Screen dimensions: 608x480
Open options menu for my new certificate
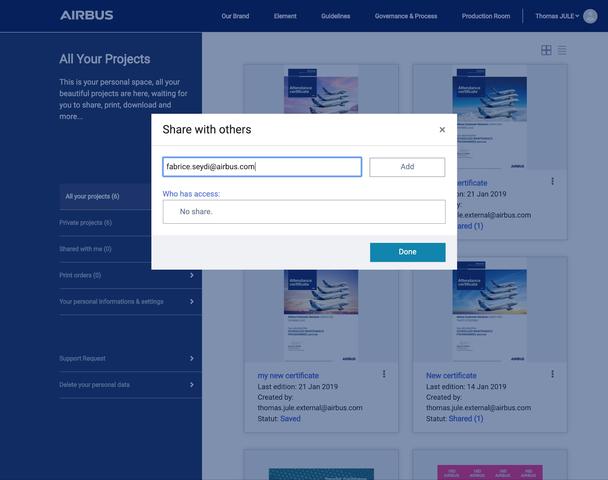(x=384, y=374)
